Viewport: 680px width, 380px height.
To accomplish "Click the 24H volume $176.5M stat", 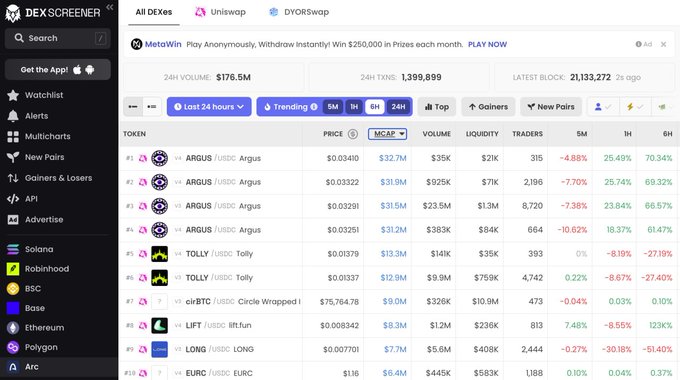I will click(x=233, y=77).
